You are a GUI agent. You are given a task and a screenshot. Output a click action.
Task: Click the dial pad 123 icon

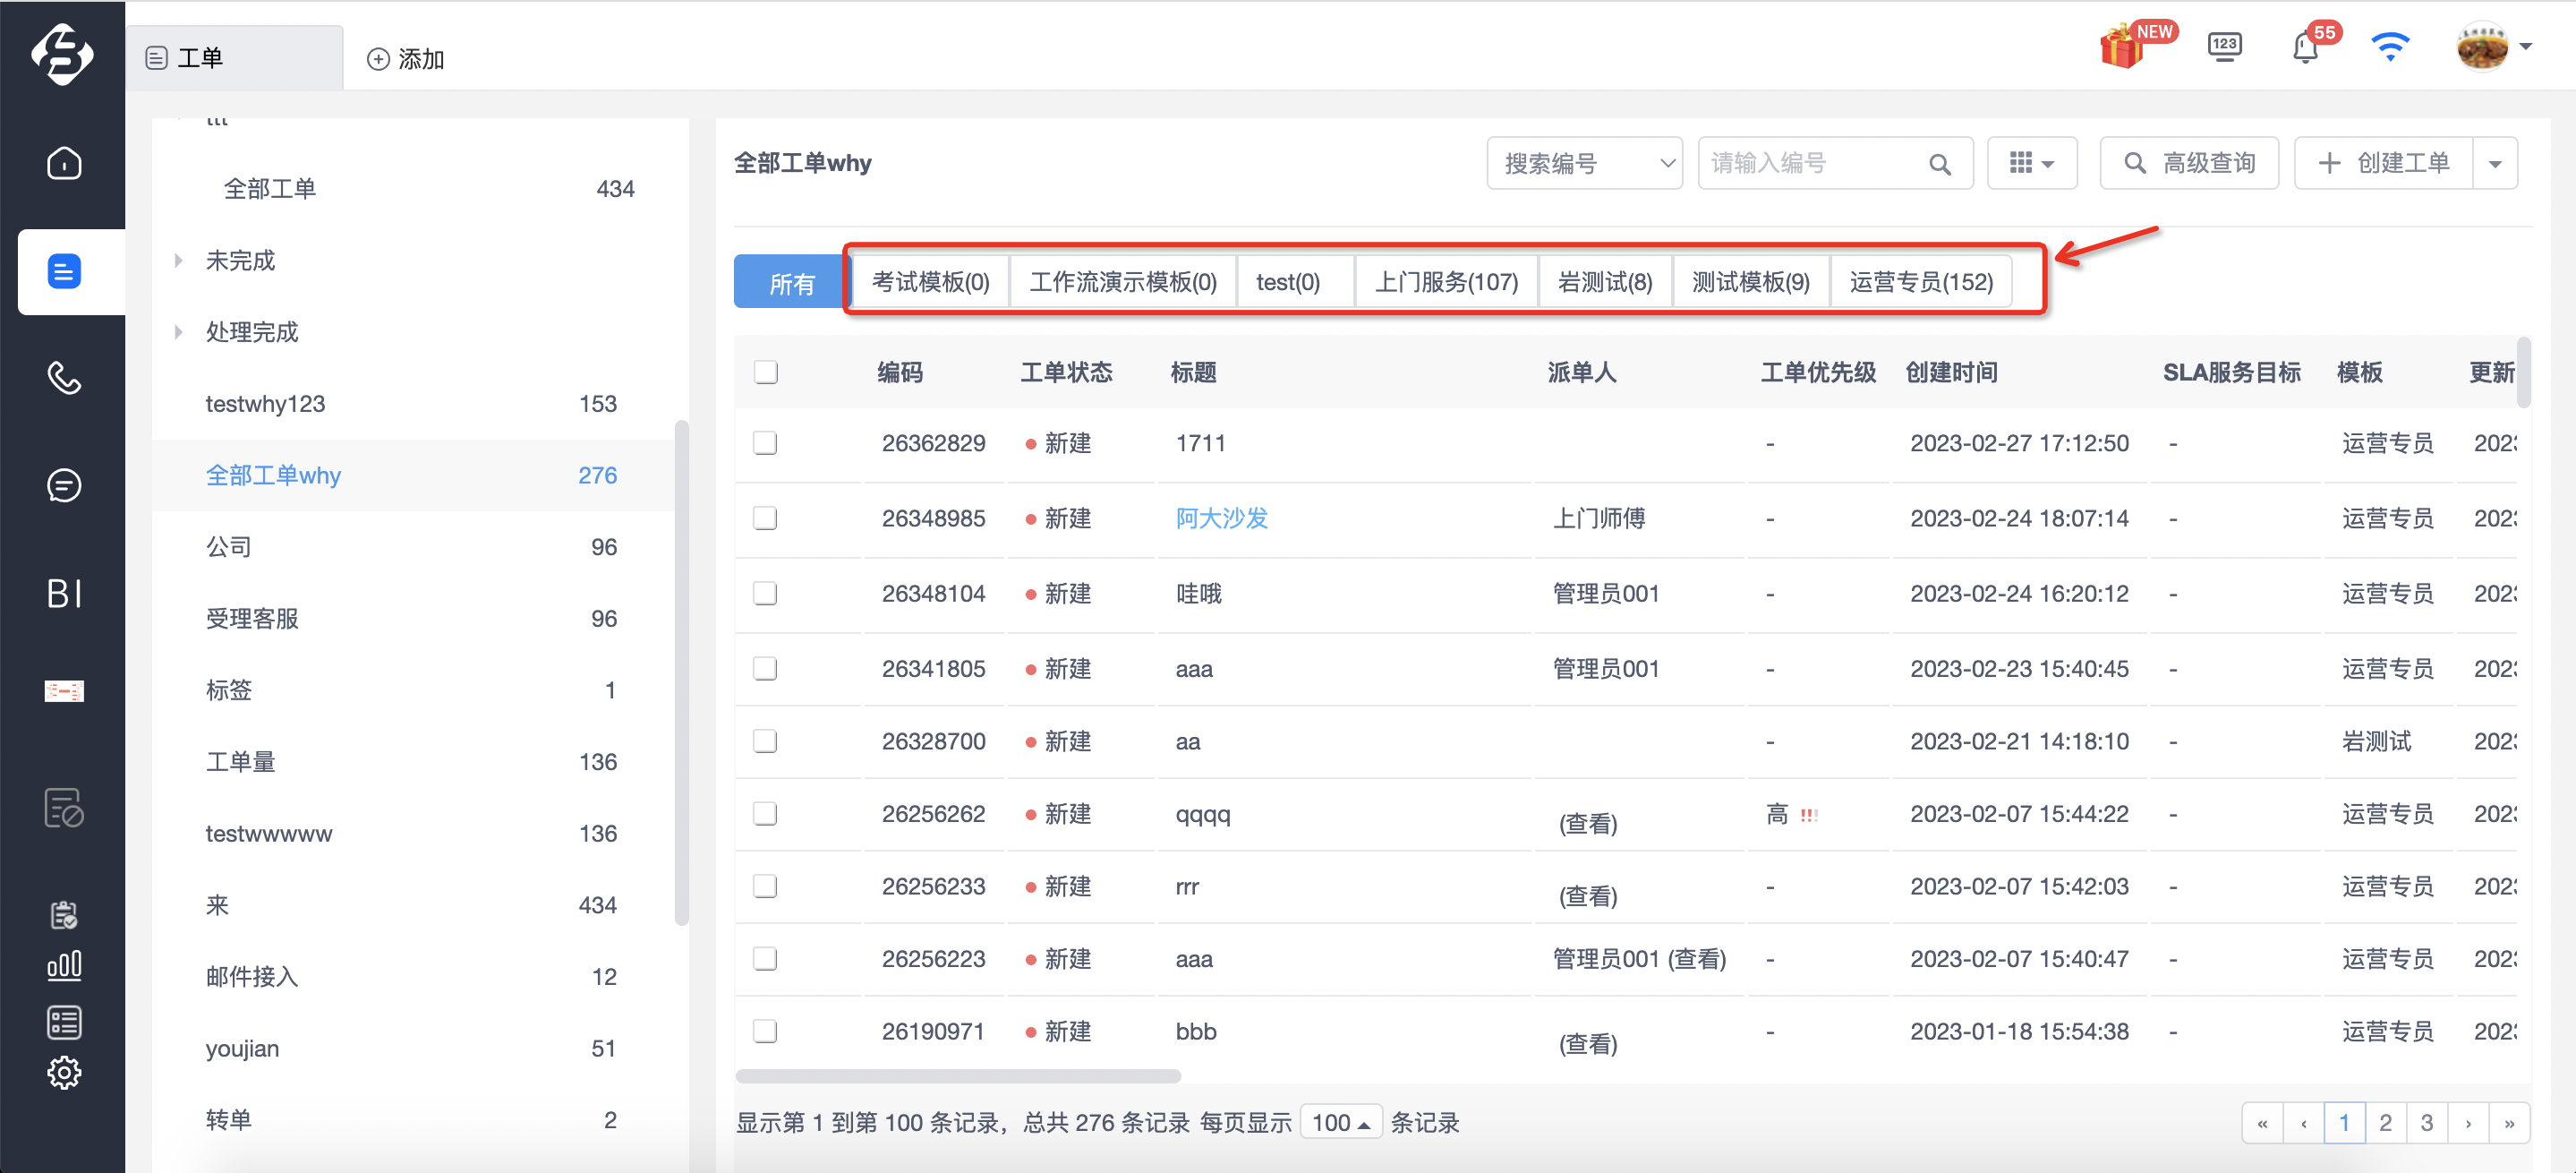pos(2224,46)
